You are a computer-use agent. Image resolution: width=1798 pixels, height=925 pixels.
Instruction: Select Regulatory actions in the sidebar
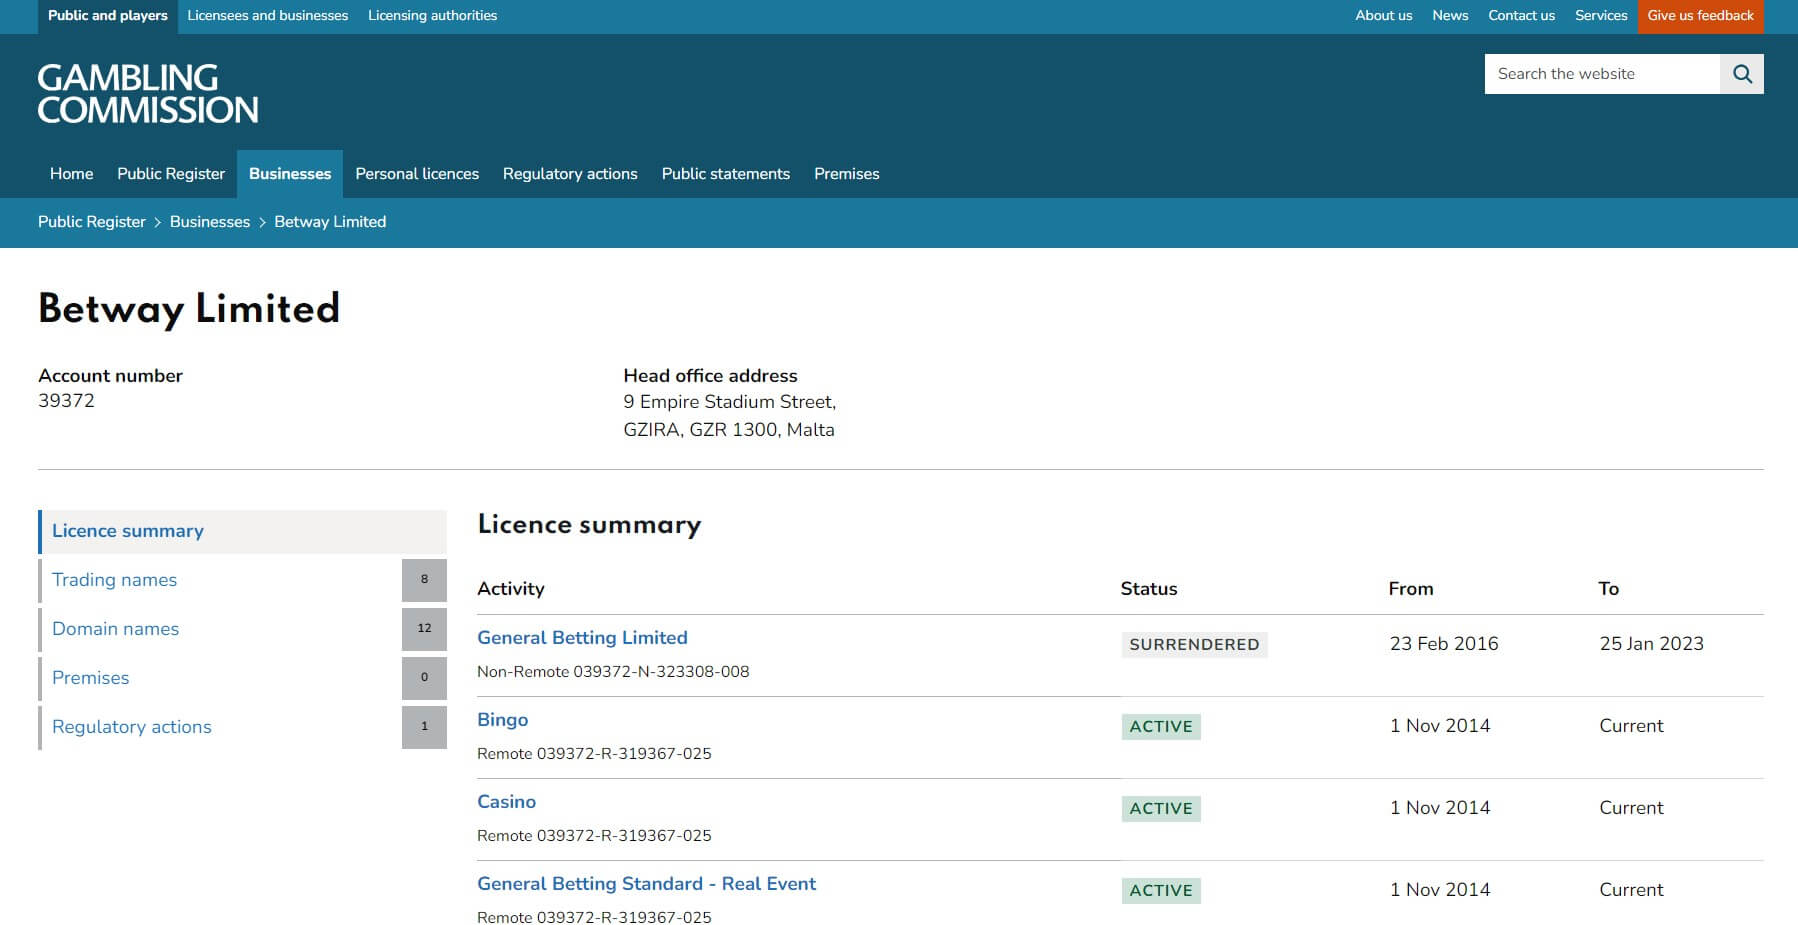click(132, 727)
